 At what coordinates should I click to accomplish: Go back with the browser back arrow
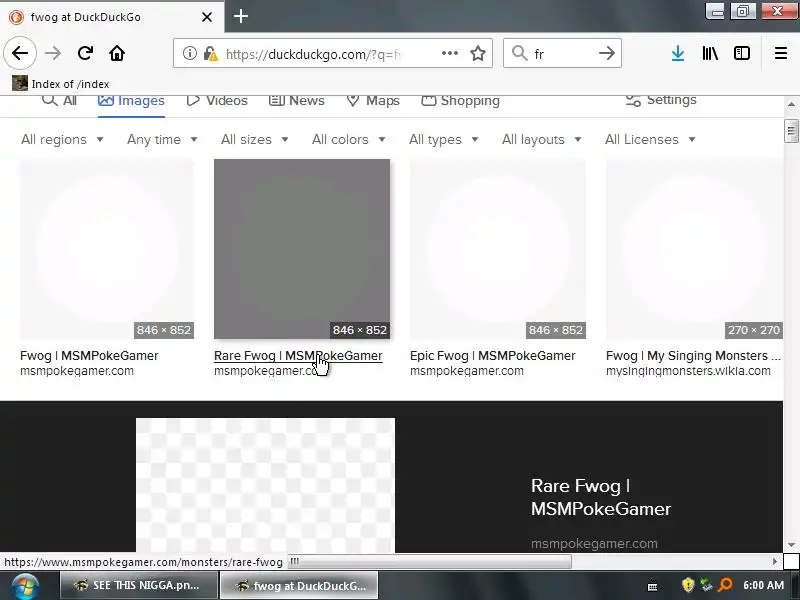click(x=20, y=53)
